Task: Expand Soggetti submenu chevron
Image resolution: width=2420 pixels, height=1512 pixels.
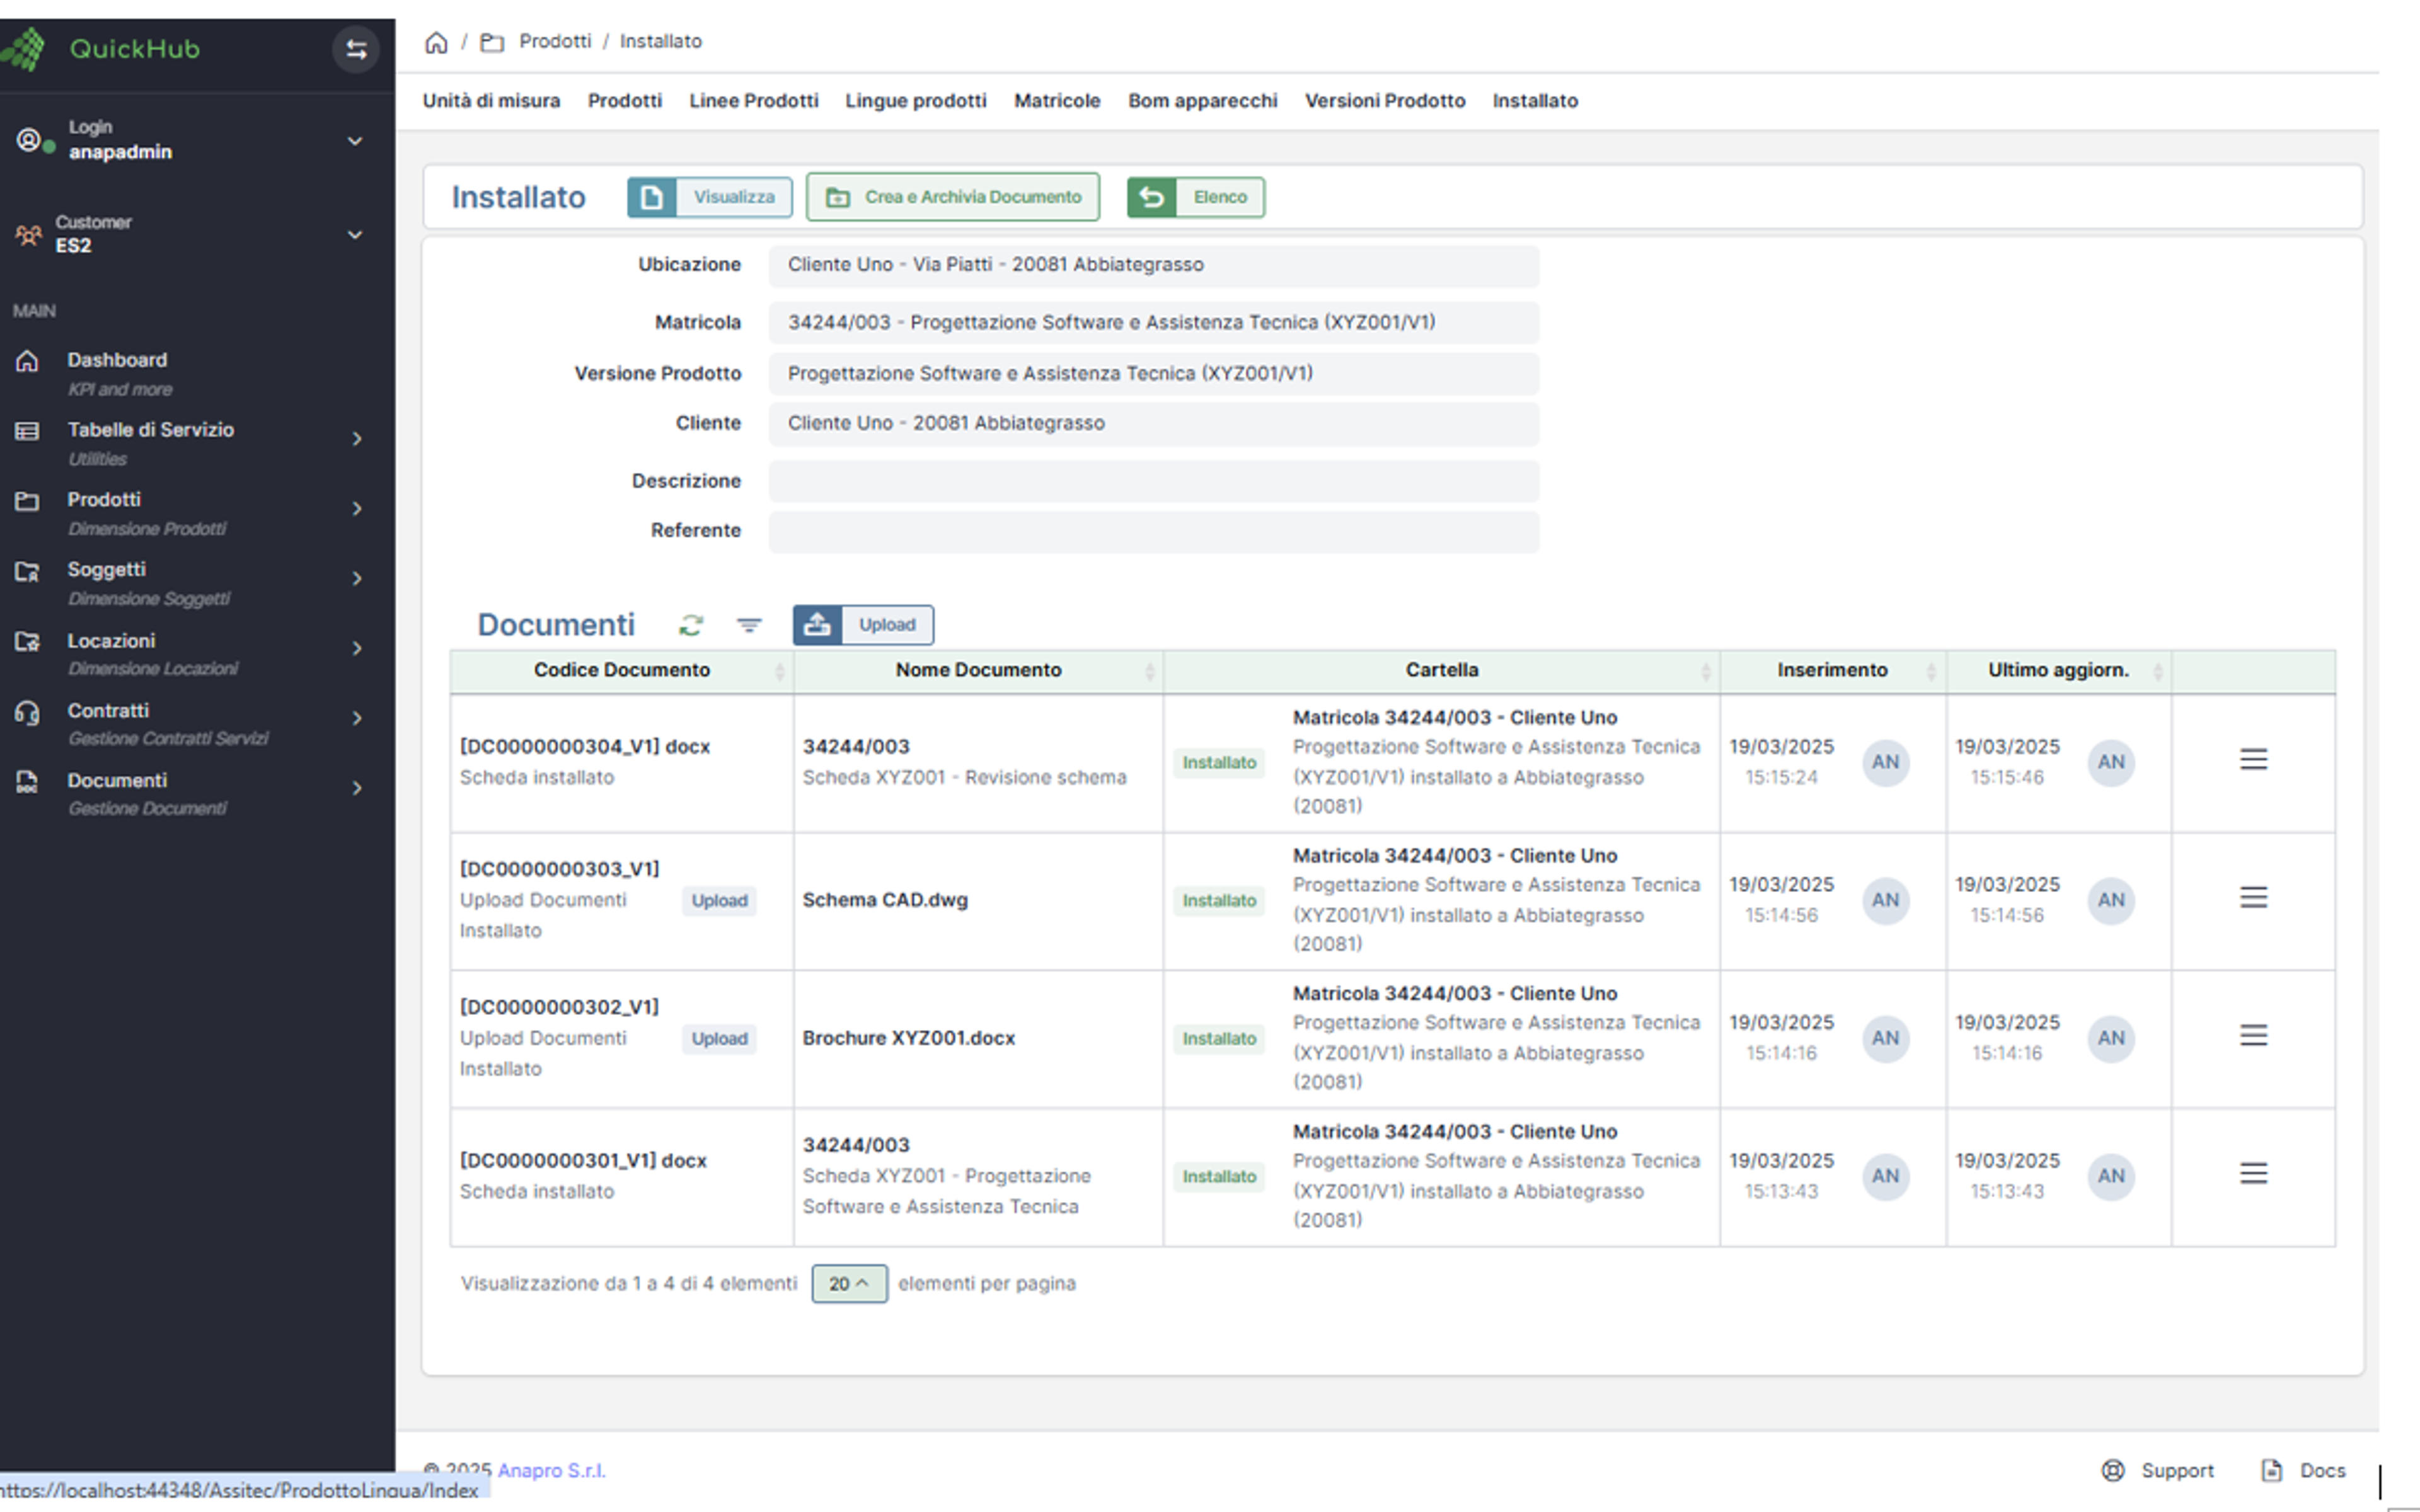Action: [x=357, y=579]
